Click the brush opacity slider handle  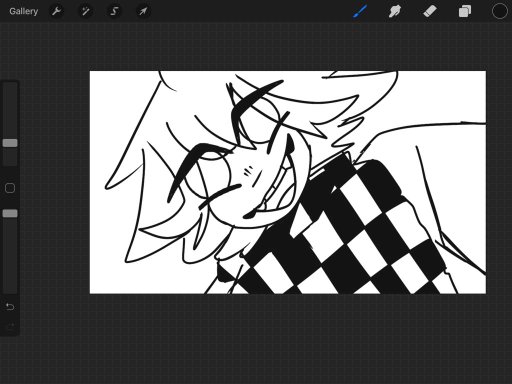[10, 213]
